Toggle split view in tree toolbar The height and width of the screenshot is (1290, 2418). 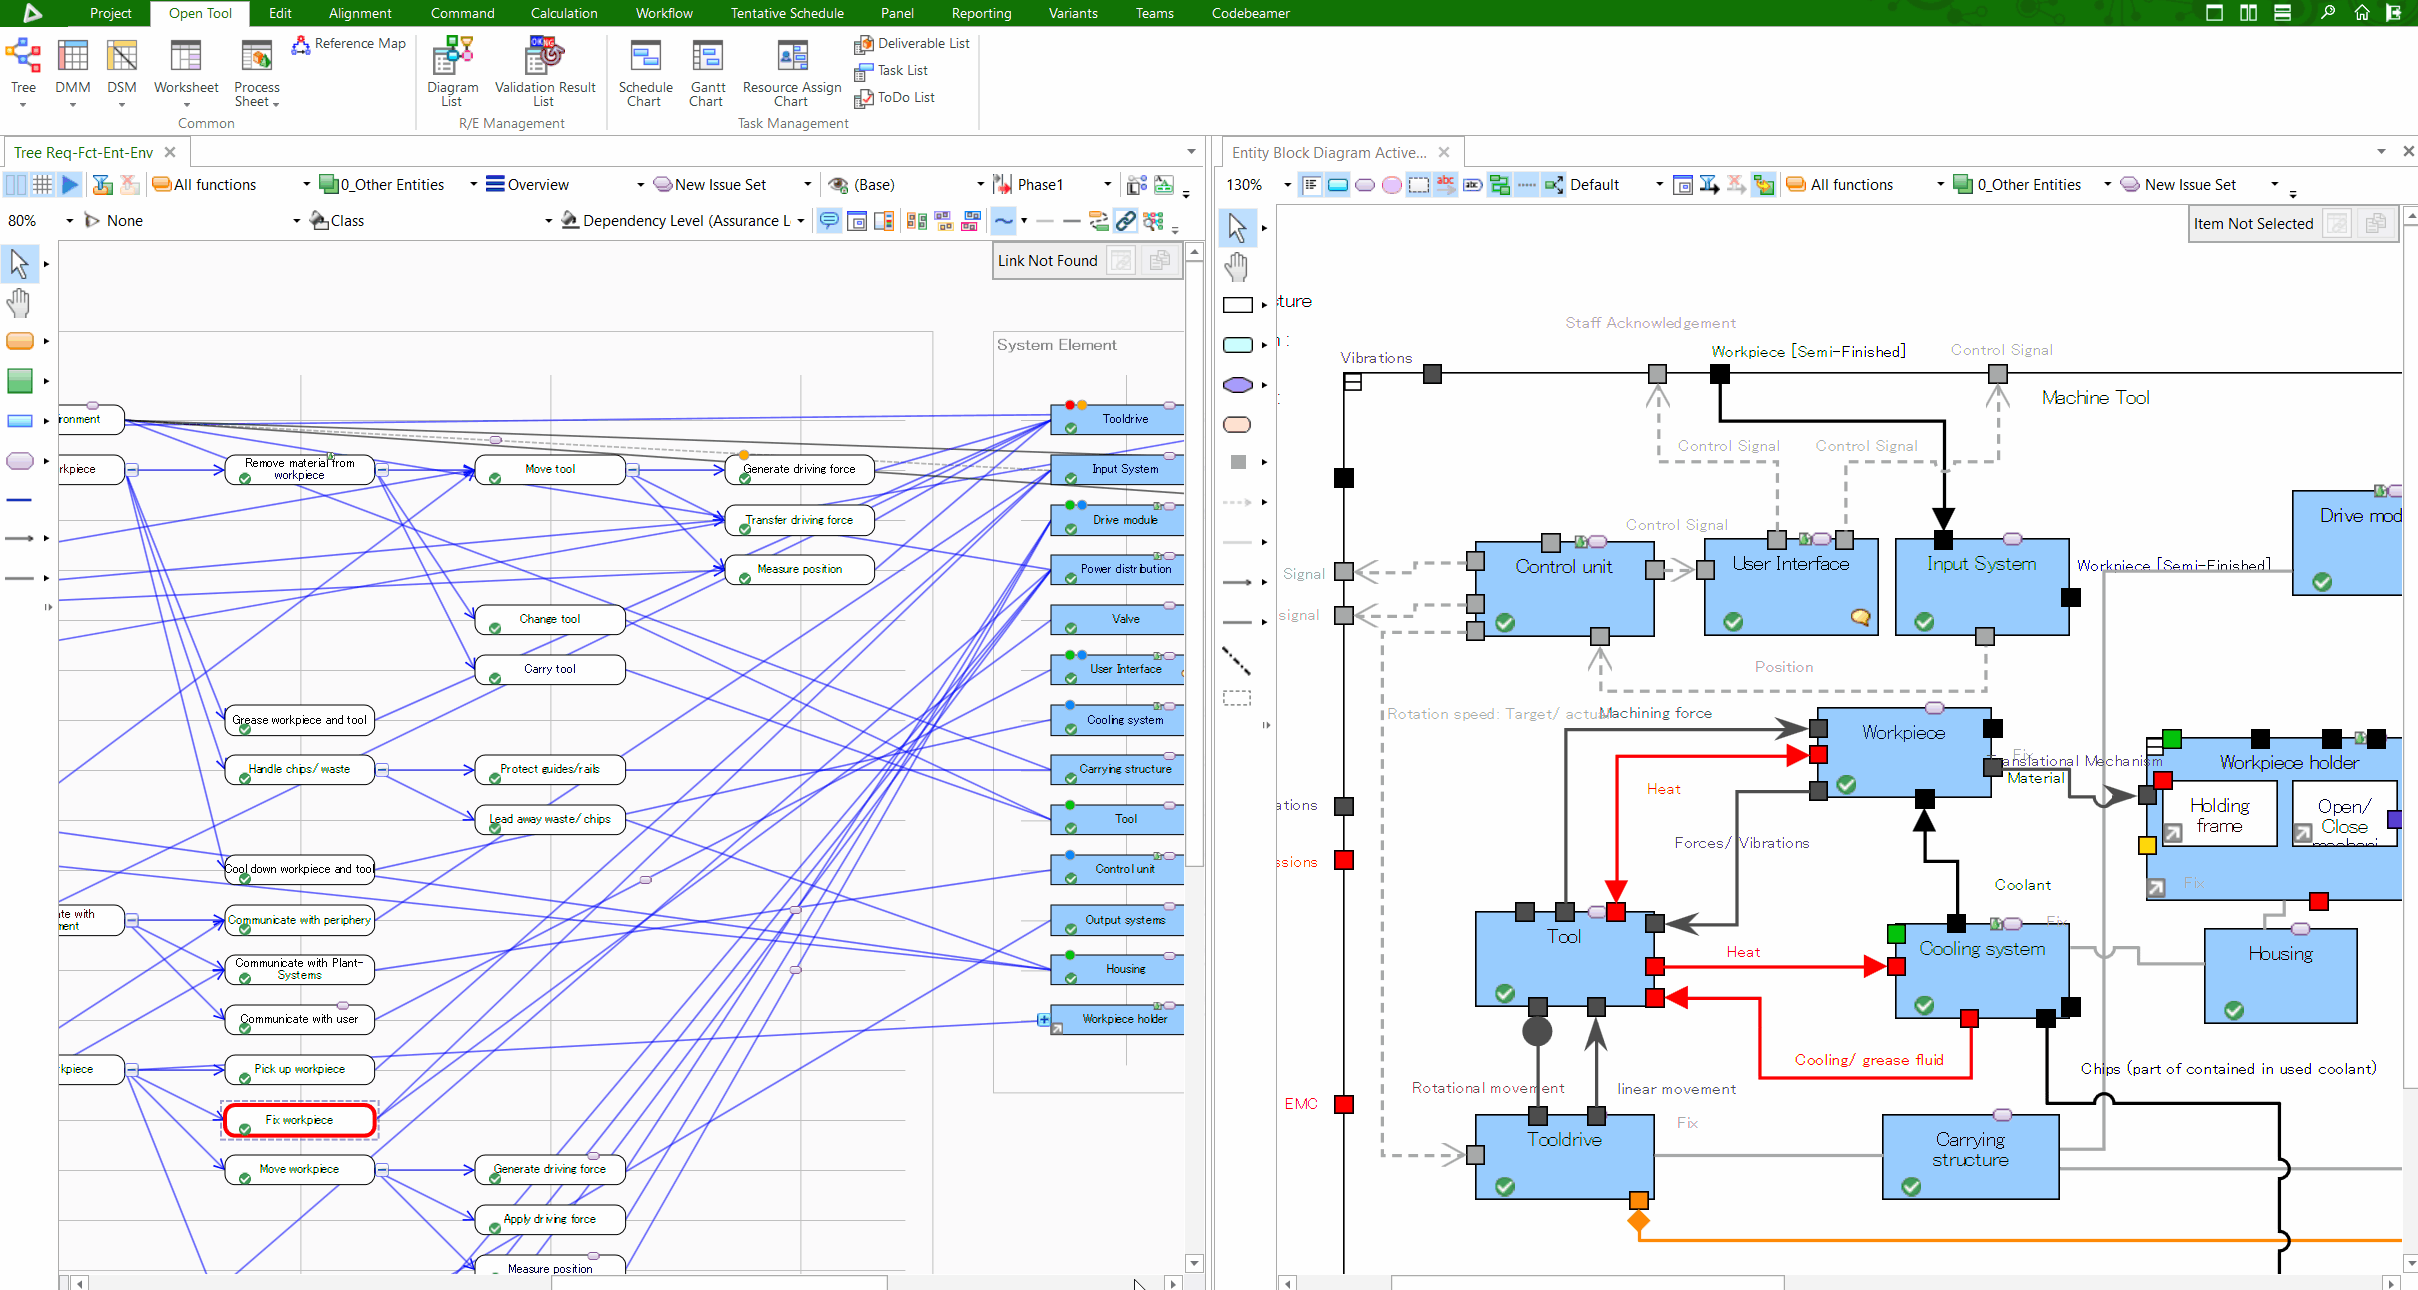coord(16,184)
